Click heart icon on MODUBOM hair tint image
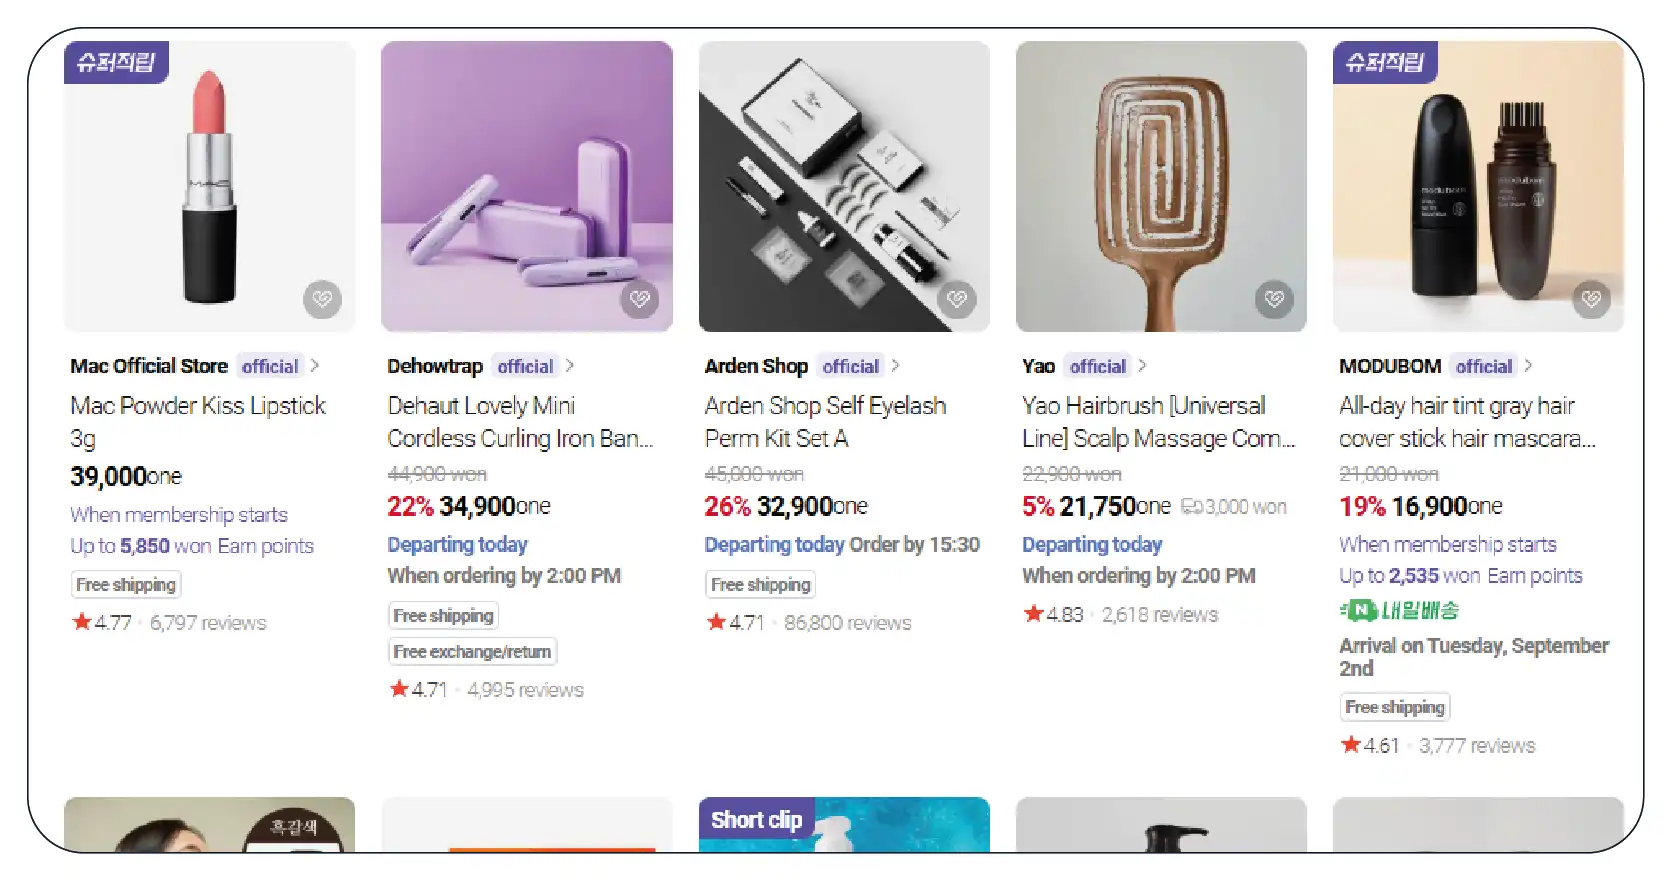The height and width of the screenshot is (881, 1673). [x=1591, y=299]
